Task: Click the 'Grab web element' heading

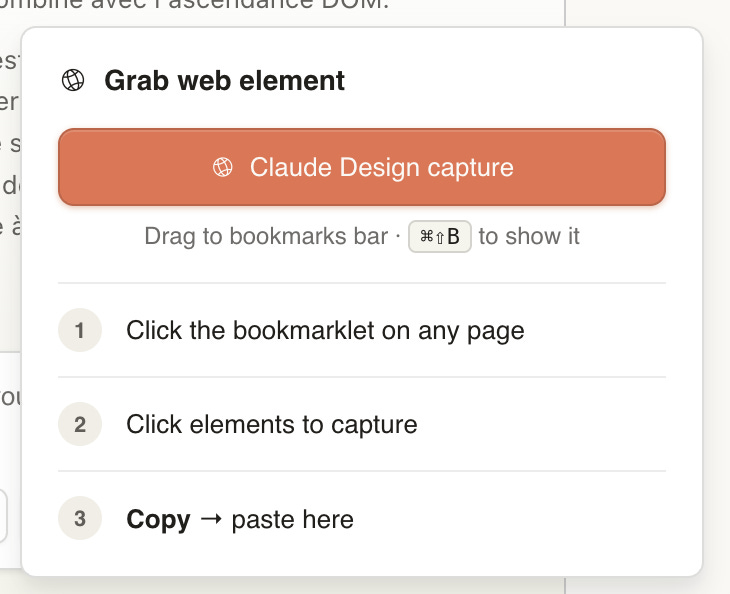Action: tap(224, 81)
